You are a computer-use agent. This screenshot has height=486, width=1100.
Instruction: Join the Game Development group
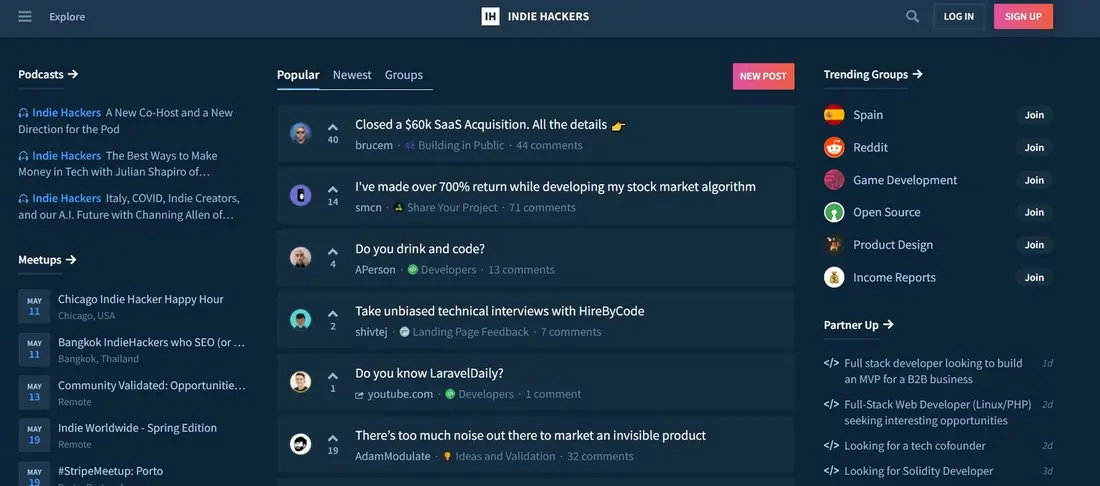click(1034, 180)
